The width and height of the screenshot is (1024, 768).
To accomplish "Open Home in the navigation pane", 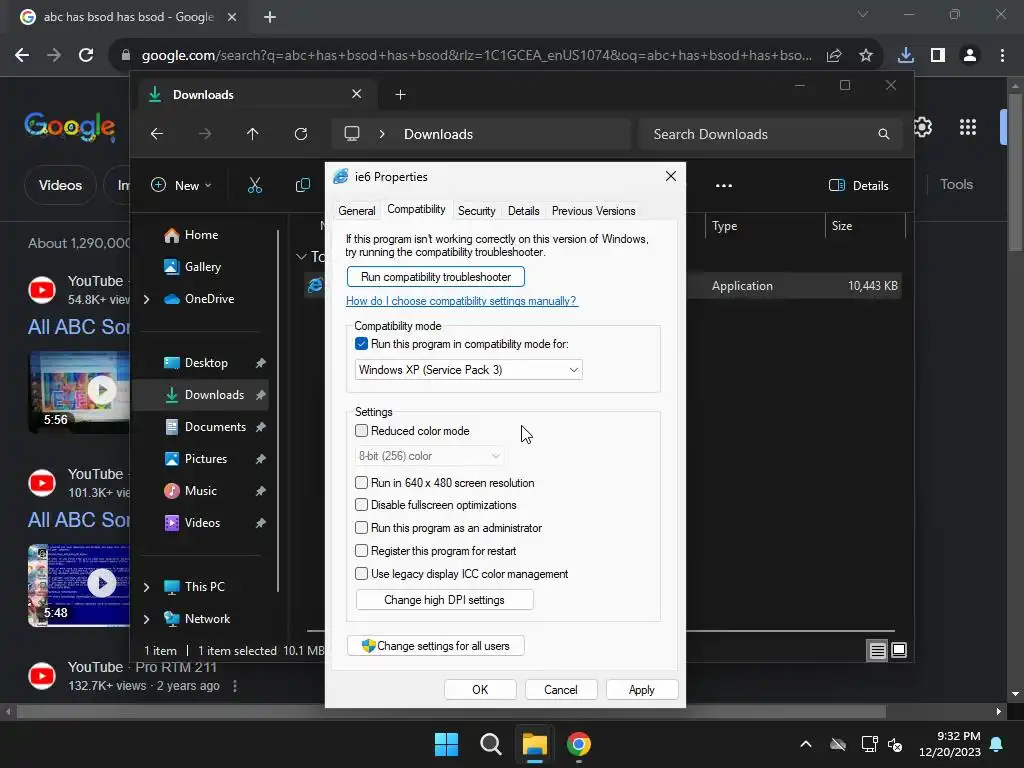I will click(201, 235).
